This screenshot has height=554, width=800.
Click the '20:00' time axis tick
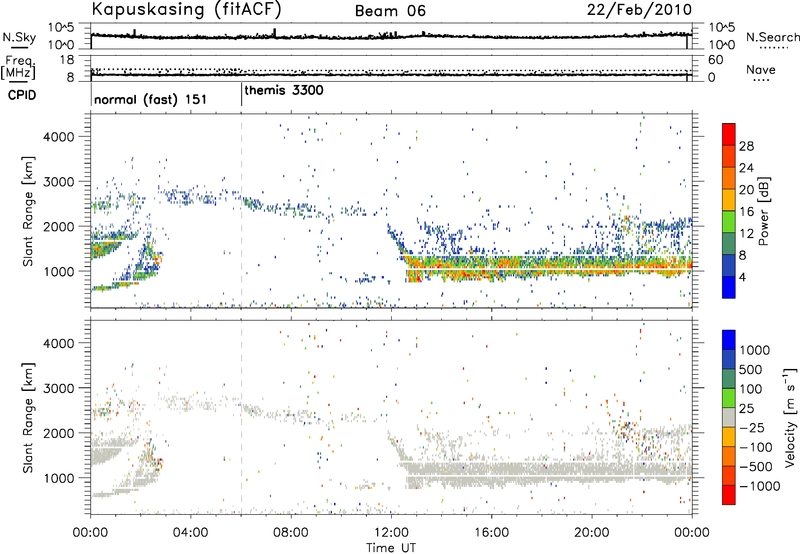pyautogui.click(x=591, y=533)
